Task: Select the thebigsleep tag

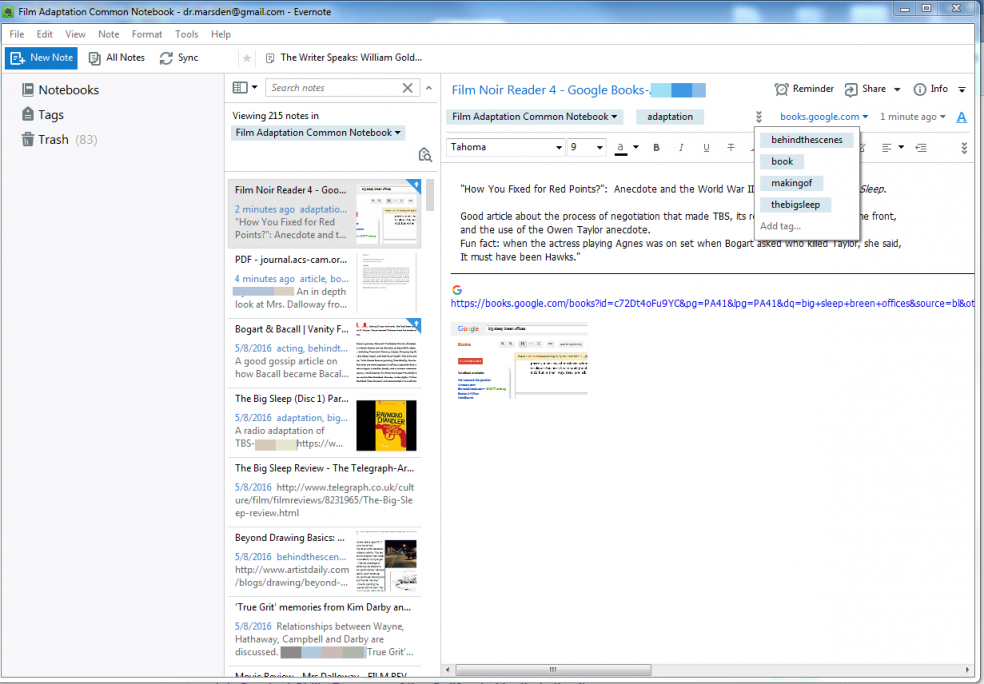Action: (795, 205)
